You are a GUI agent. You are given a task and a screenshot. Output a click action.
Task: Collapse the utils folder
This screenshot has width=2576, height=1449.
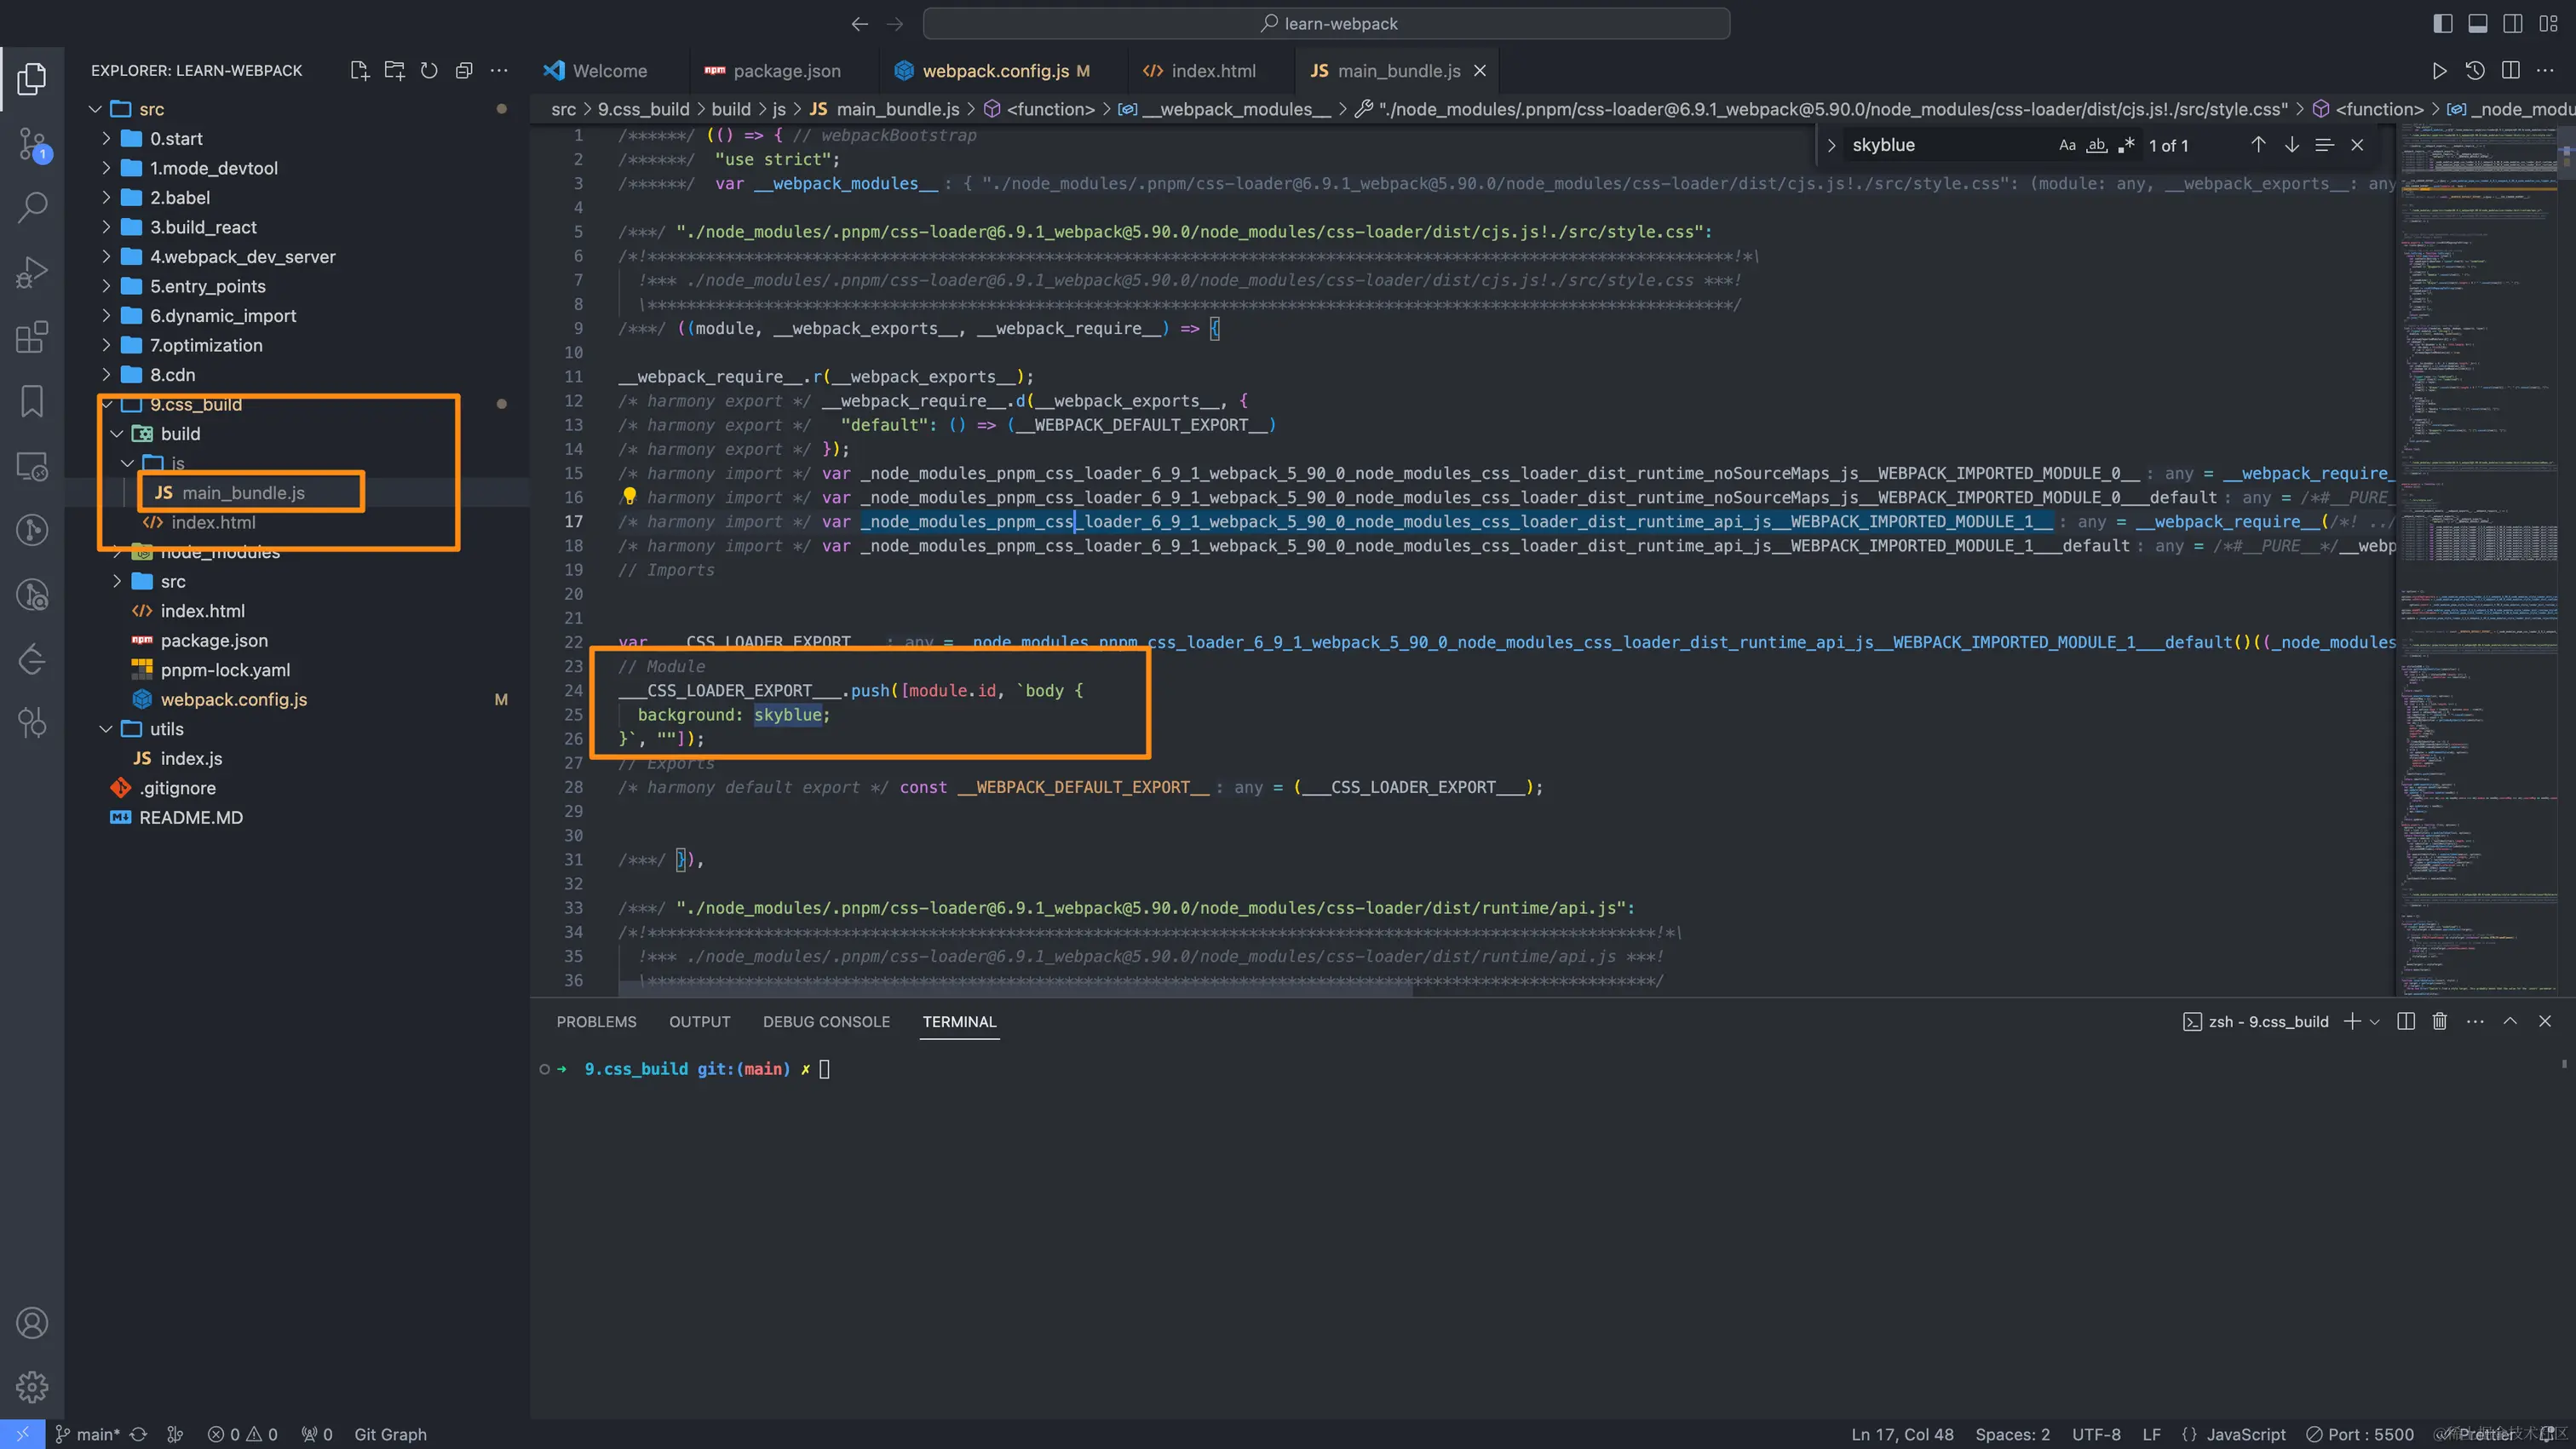click(x=166, y=729)
